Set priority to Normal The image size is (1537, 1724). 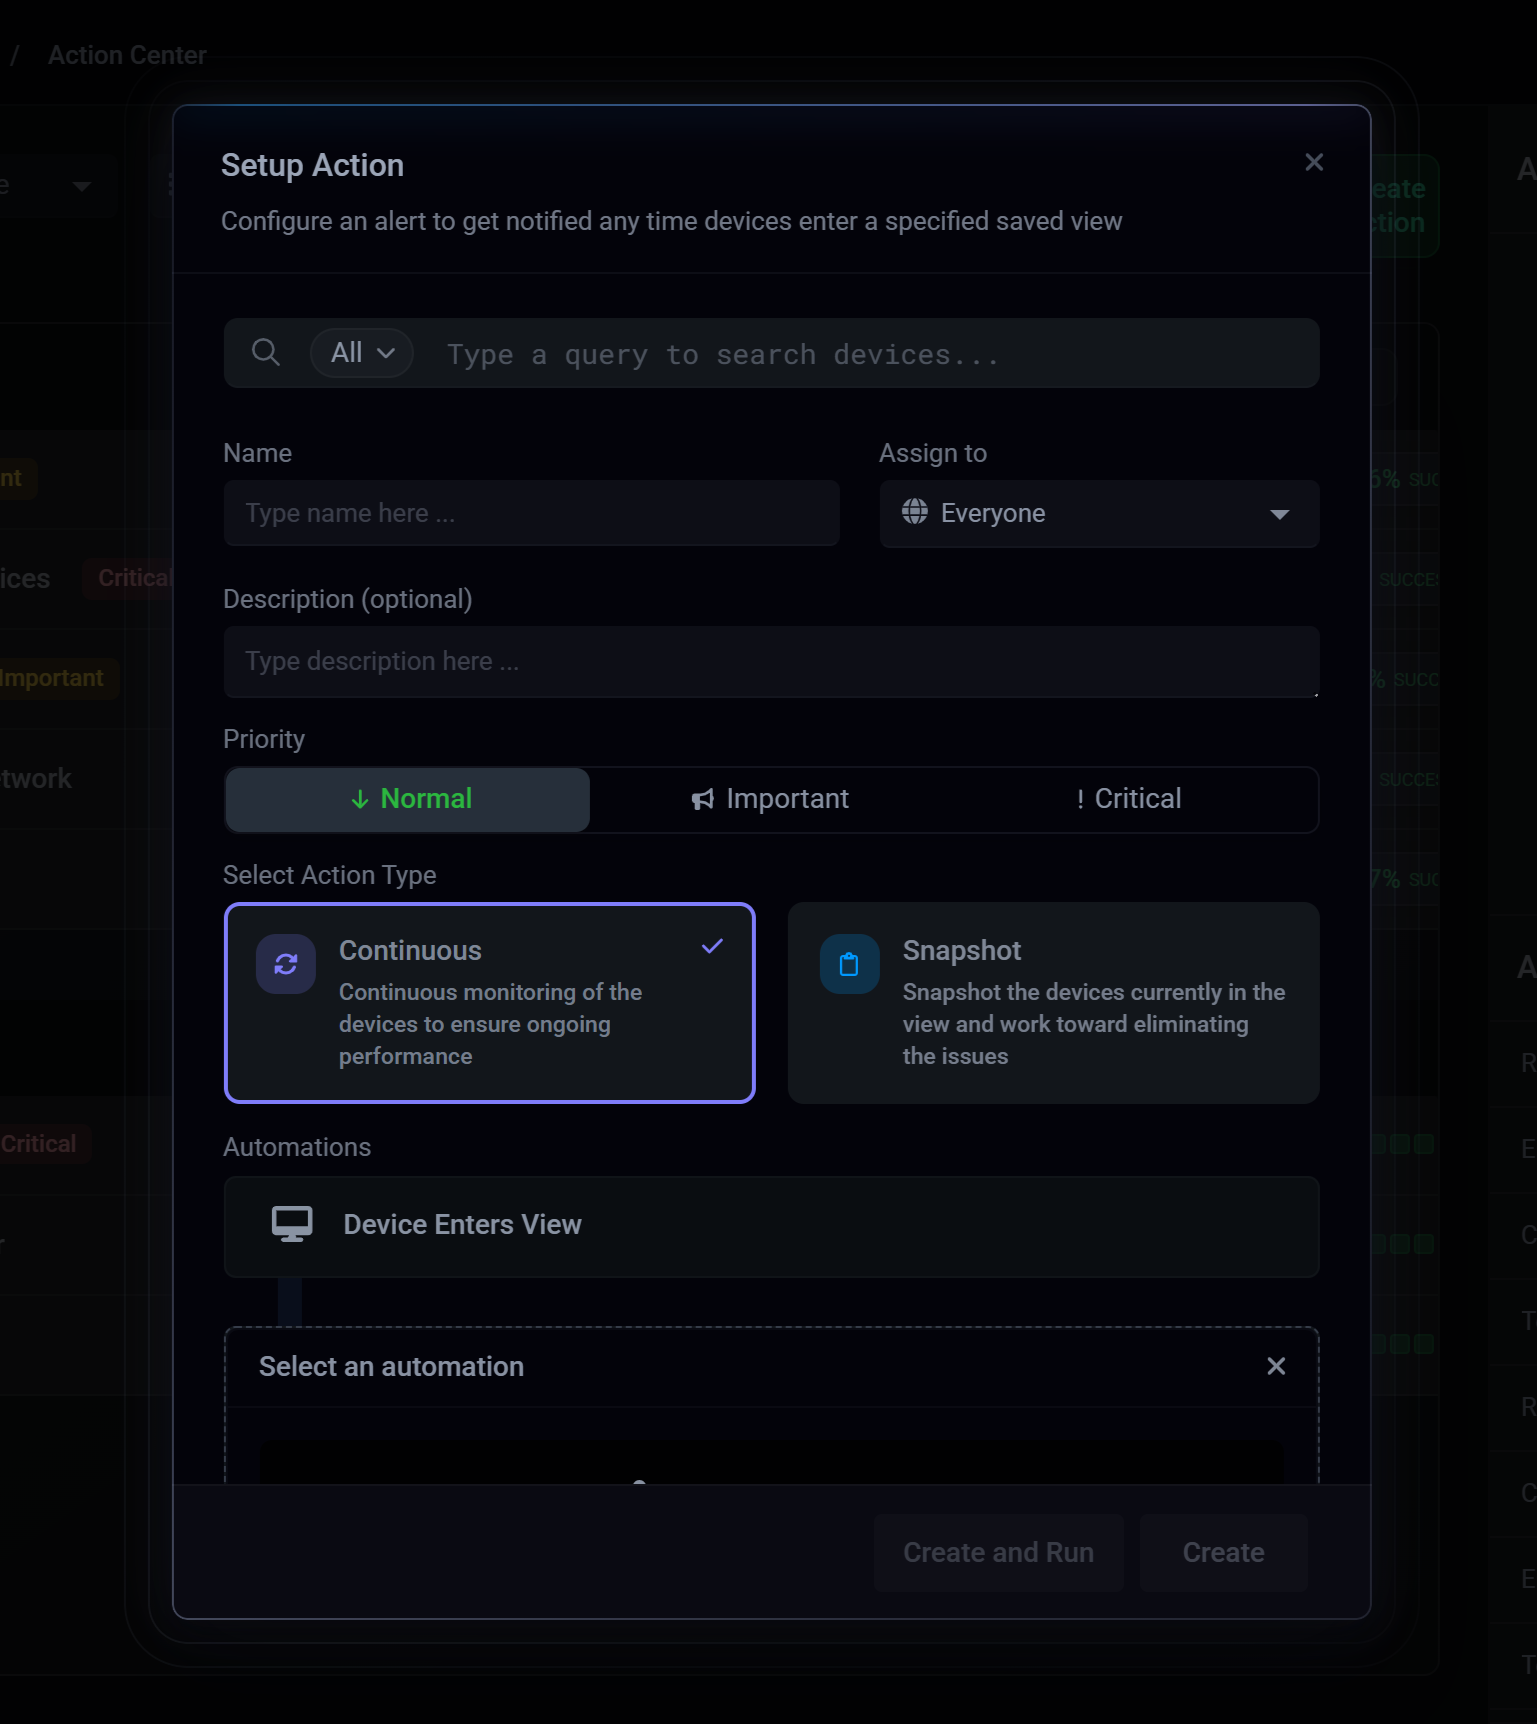[x=408, y=799]
